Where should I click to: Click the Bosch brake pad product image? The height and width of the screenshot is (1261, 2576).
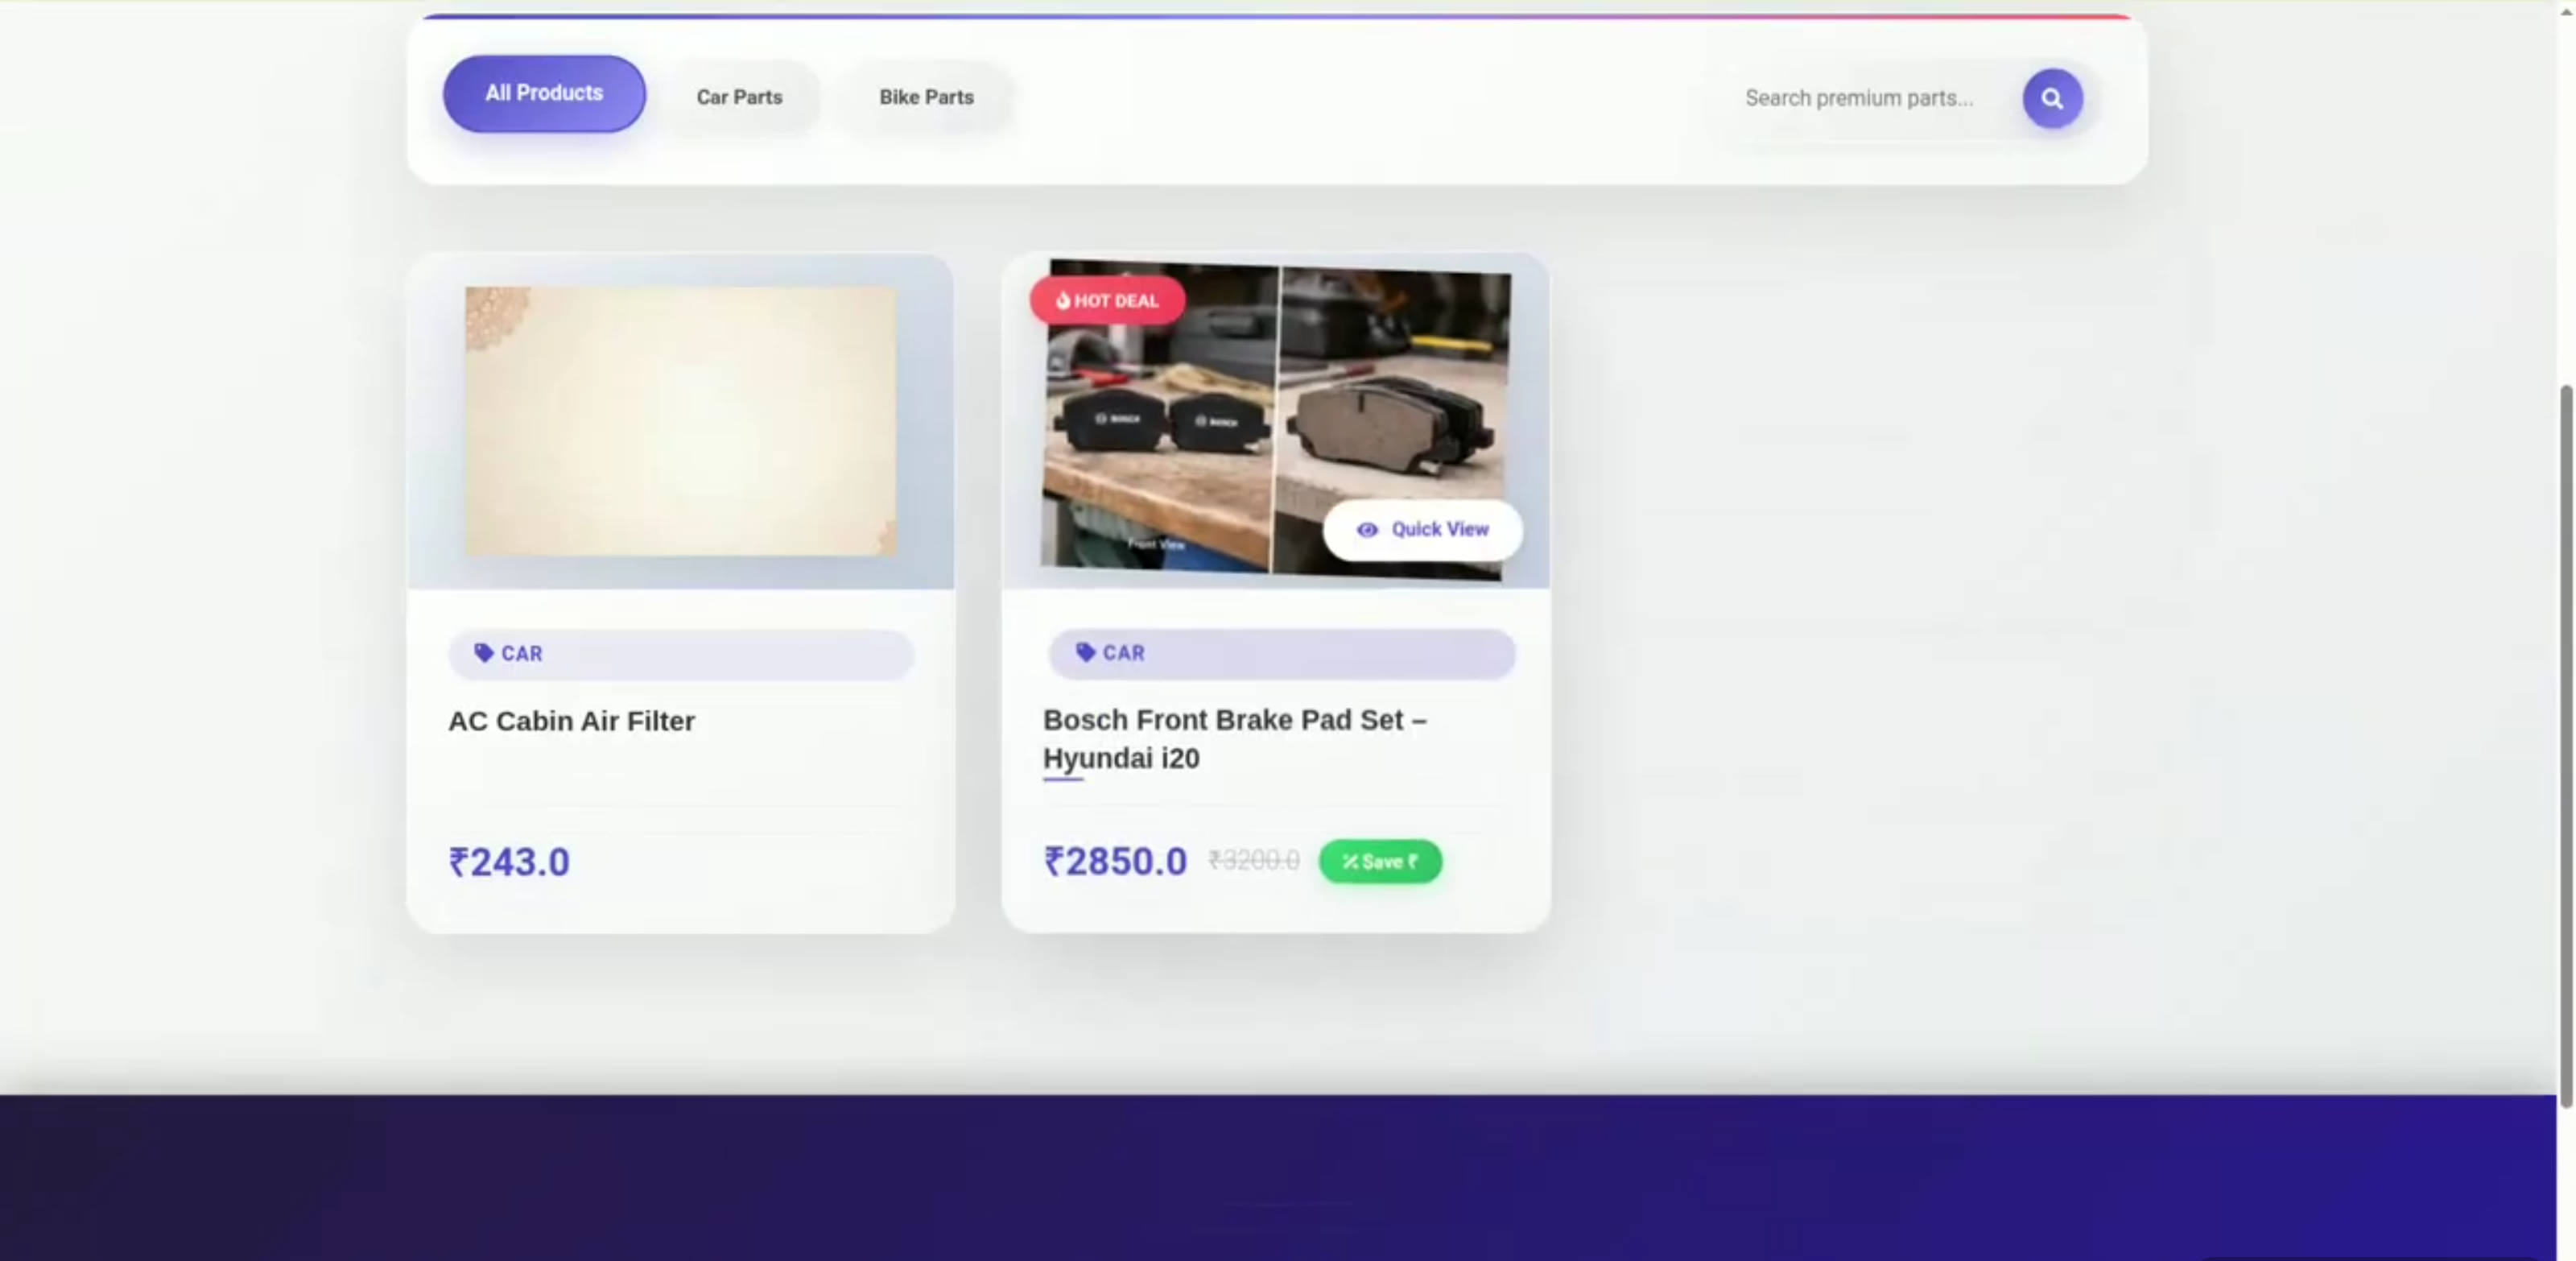pyautogui.click(x=1276, y=420)
